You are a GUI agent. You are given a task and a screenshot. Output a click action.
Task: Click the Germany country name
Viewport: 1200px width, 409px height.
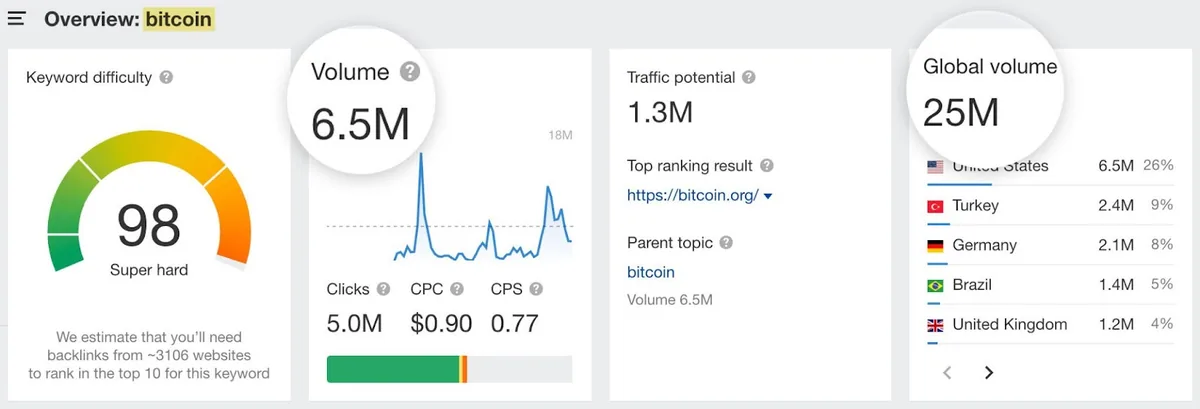point(984,245)
